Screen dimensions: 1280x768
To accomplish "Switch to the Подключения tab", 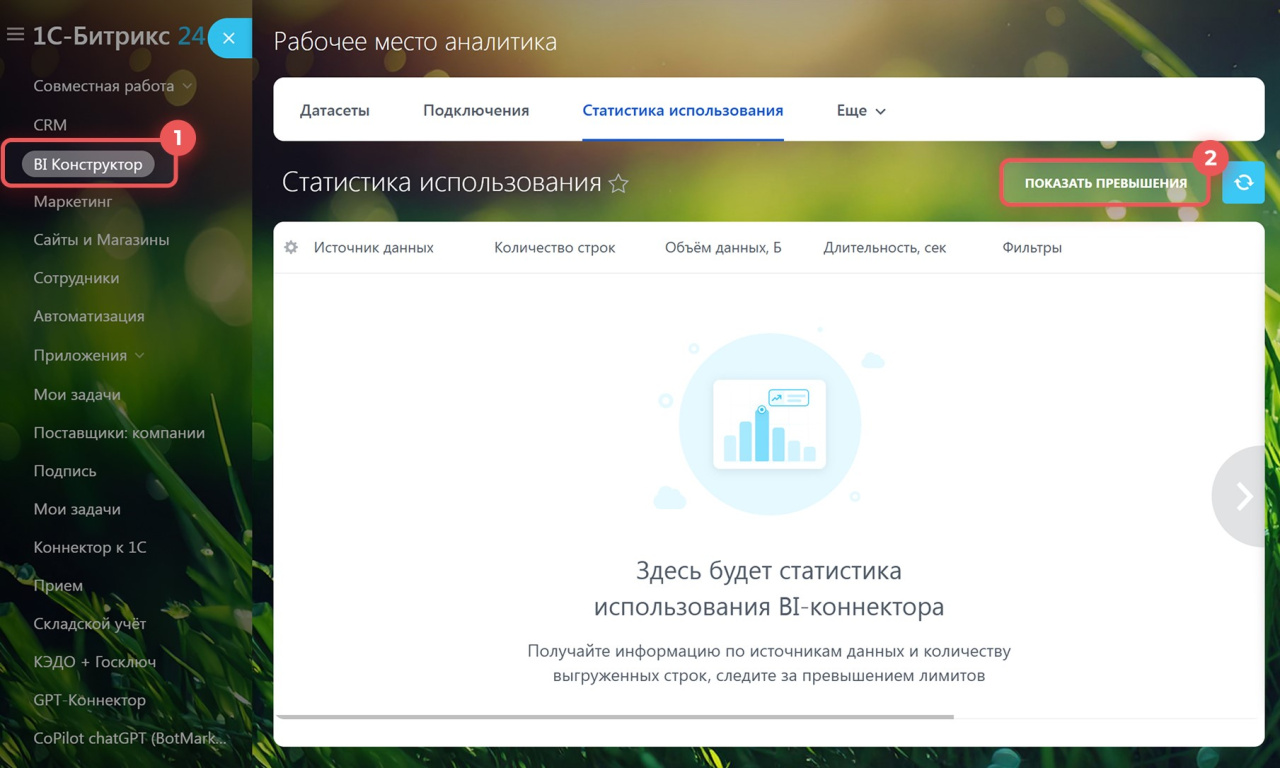I will (x=476, y=111).
